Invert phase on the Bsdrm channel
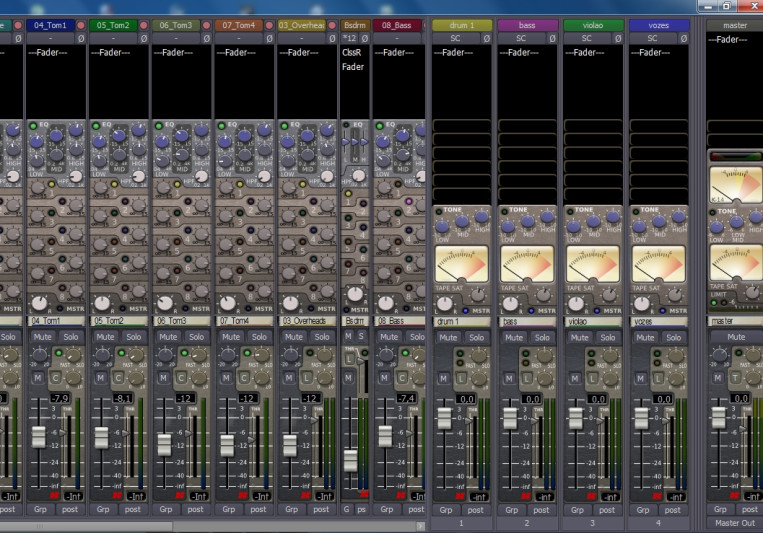763x533 pixels. tap(364, 38)
